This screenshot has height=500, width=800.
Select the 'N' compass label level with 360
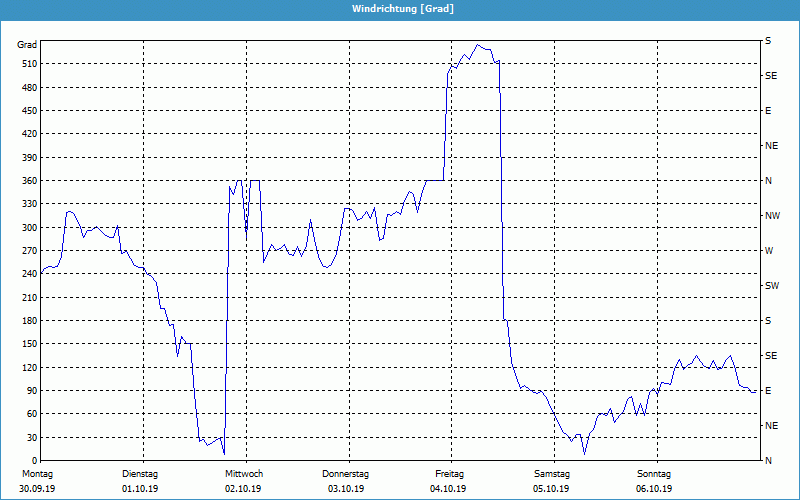click(x=768, y=181)
